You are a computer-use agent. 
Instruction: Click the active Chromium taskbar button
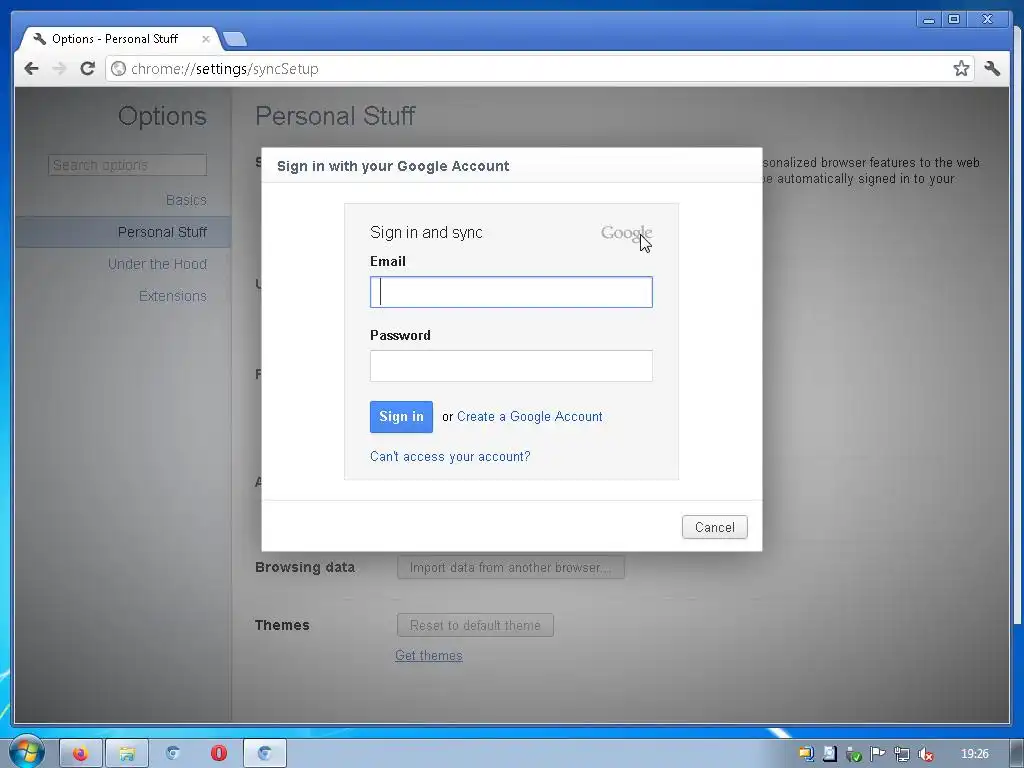(264, 754)
